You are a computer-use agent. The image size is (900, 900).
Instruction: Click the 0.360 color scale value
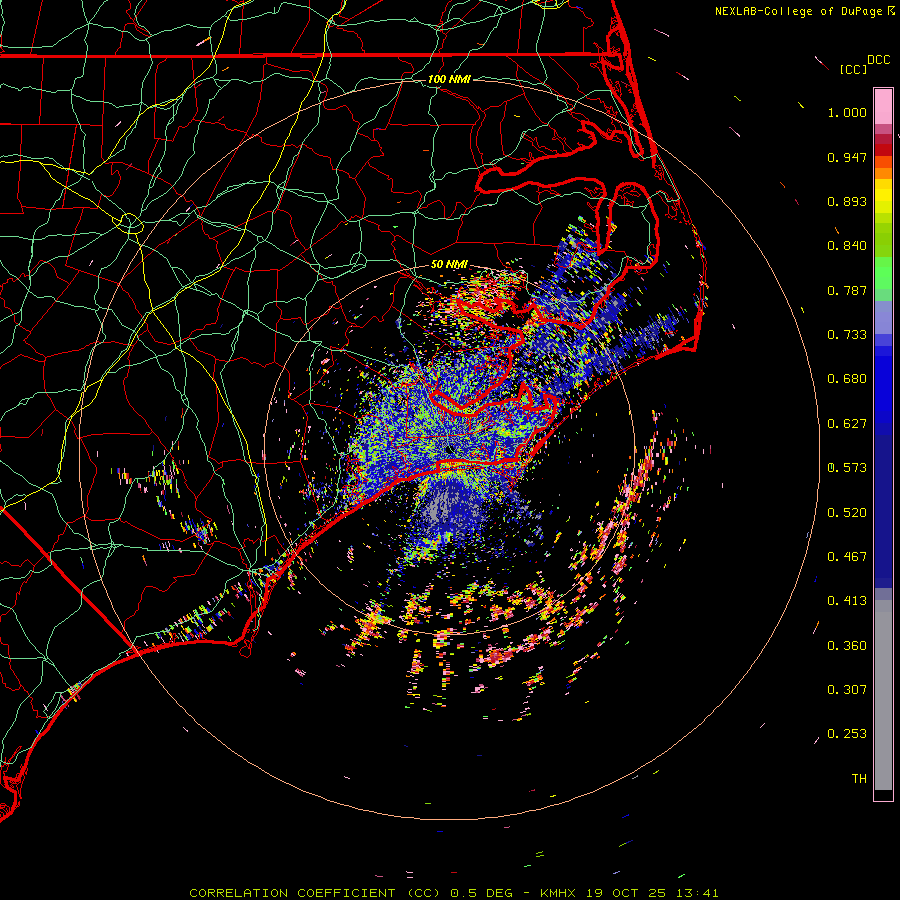[847, 646]
